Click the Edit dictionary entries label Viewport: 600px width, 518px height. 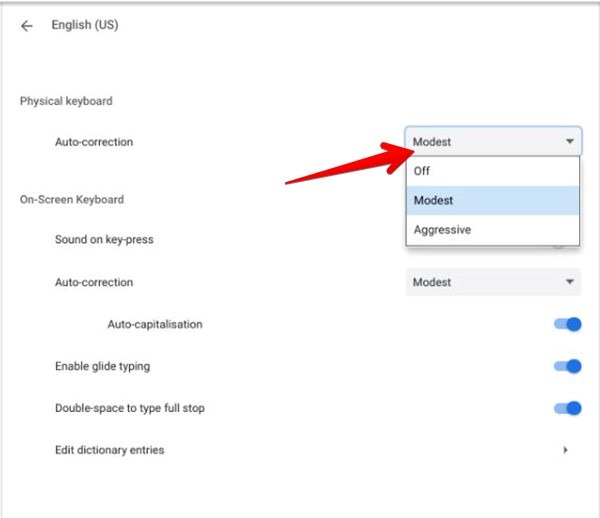point(110,450)
